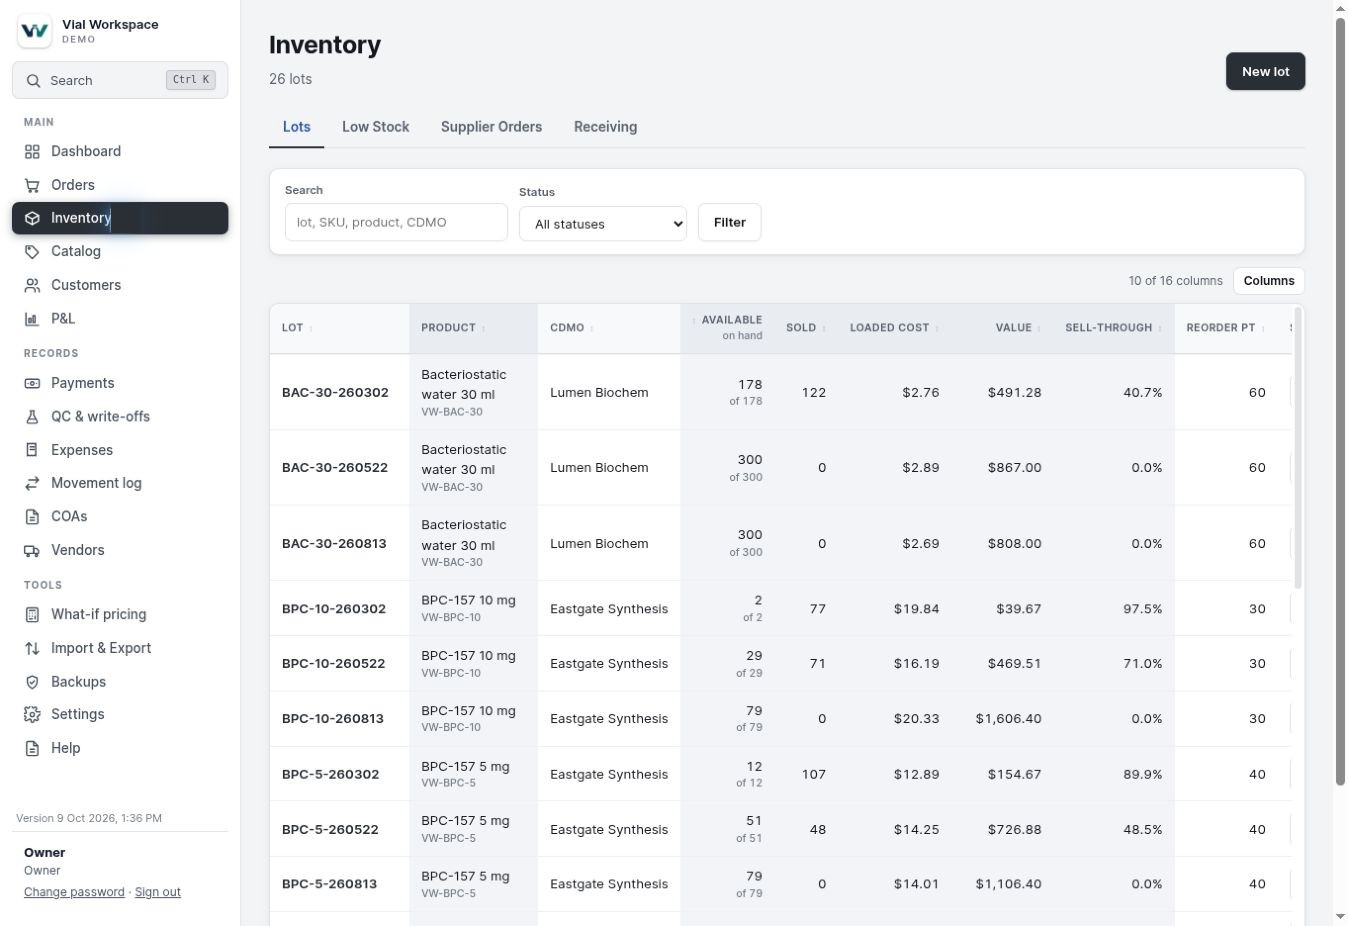Click the page's vertical scrollbar
The width and height of the screenshot is (1348, 926).
[1340, 400]
